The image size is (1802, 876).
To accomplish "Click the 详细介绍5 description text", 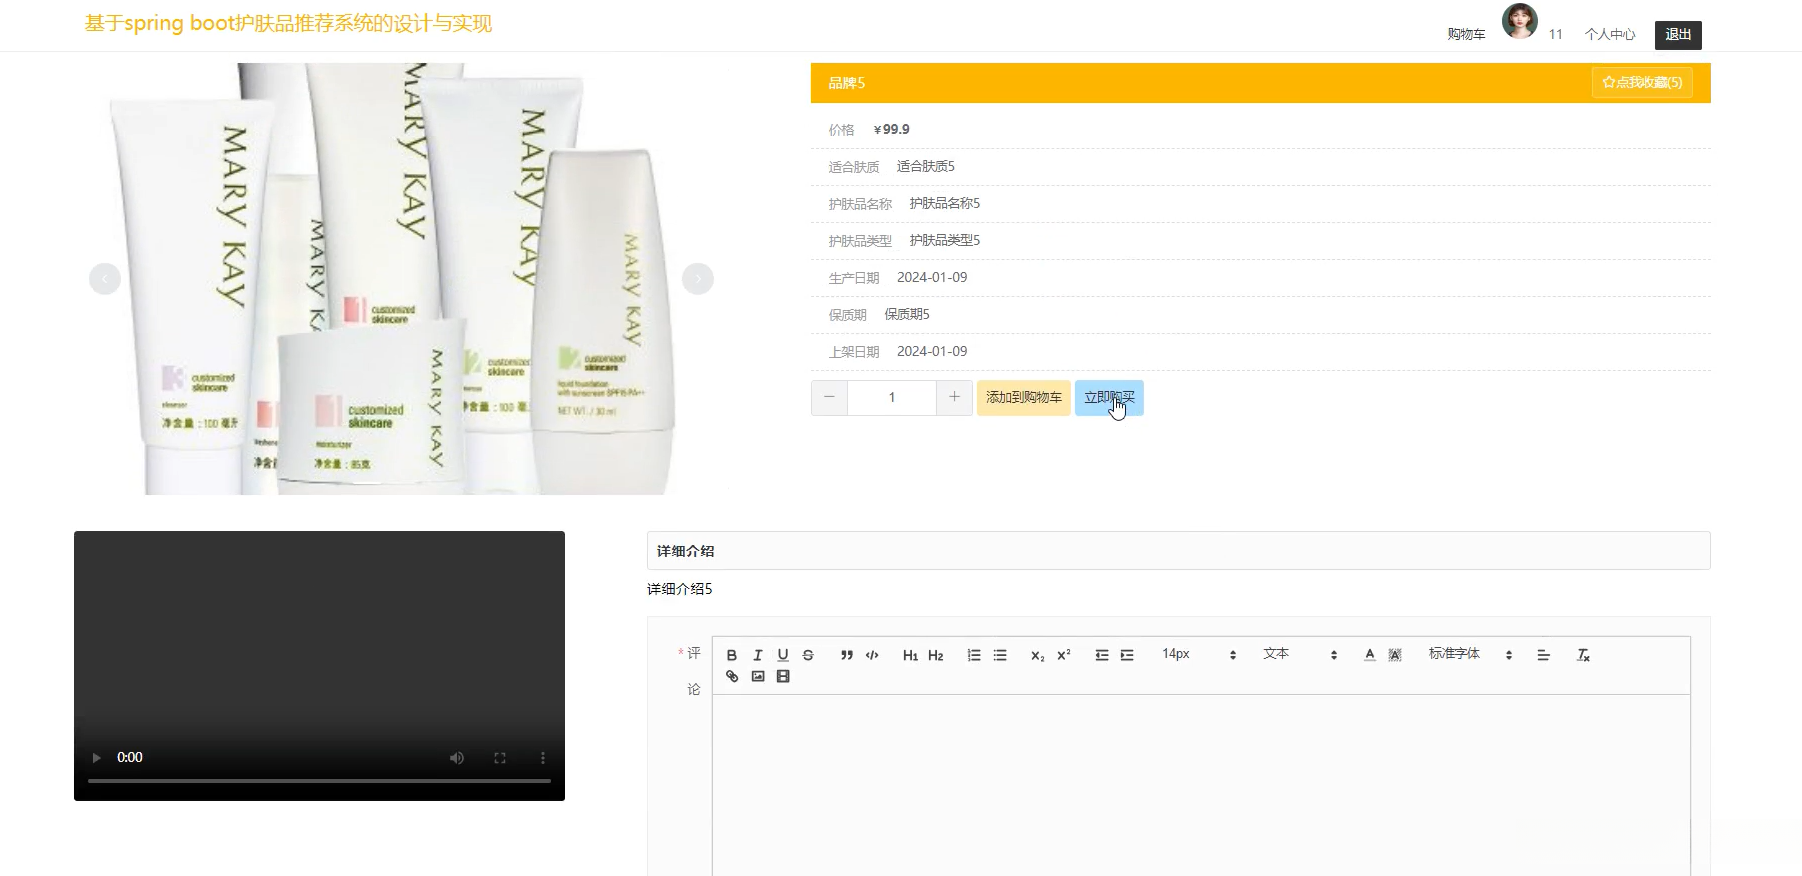I will point(680,589).
